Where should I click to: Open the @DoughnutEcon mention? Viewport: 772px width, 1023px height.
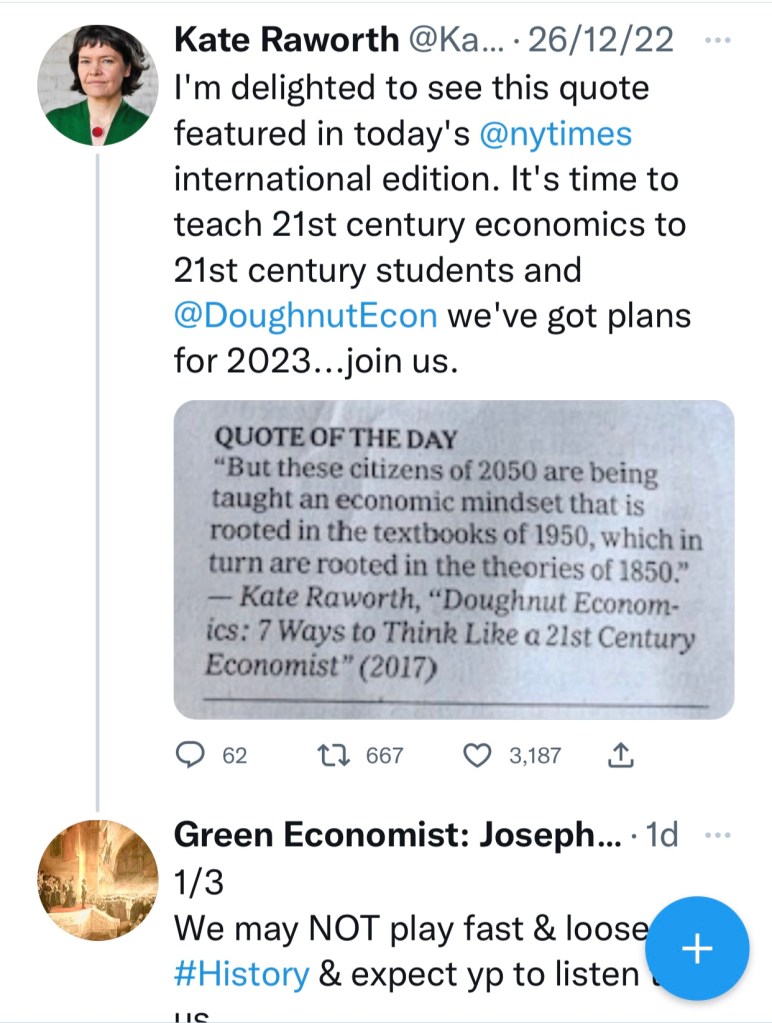[x=305, y=315]
